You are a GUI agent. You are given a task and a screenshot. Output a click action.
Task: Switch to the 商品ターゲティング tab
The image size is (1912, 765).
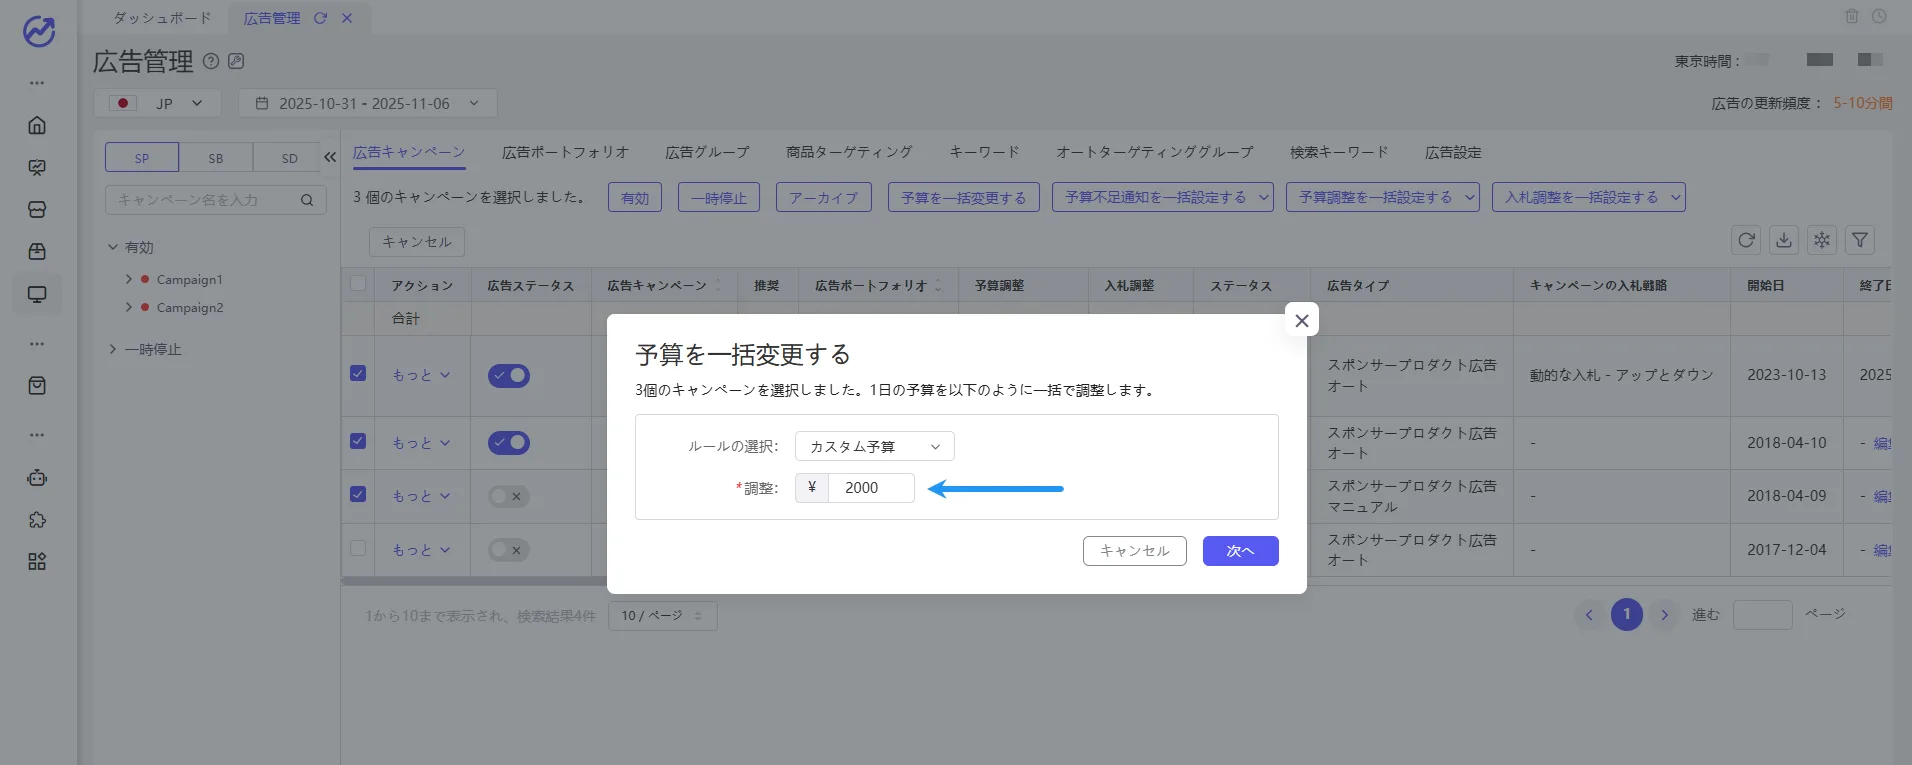tap(849, 152)
